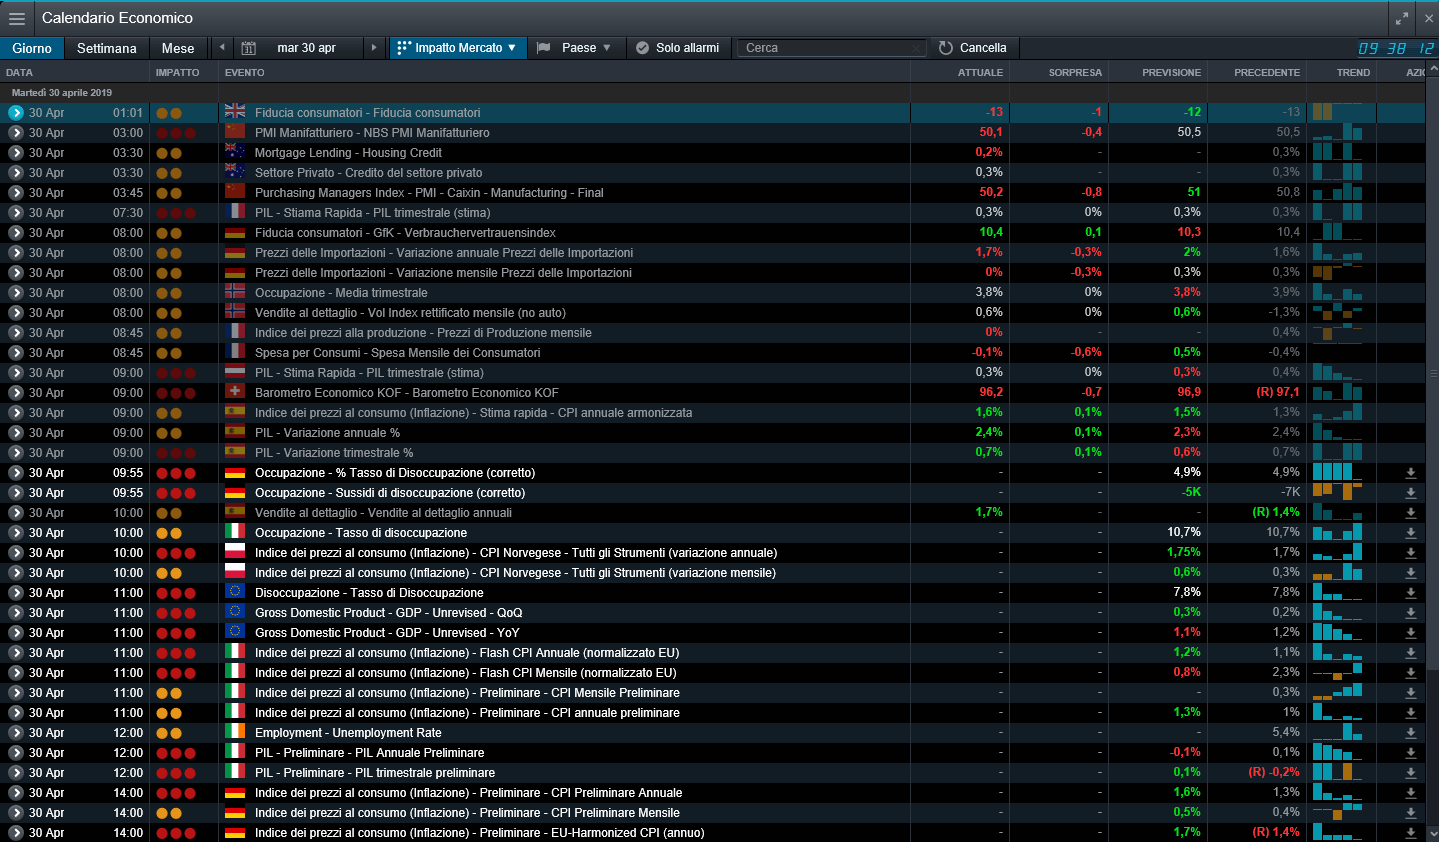1439x842 pixels.
Task: Clear the Cerca search box with X
Action: 916,48
